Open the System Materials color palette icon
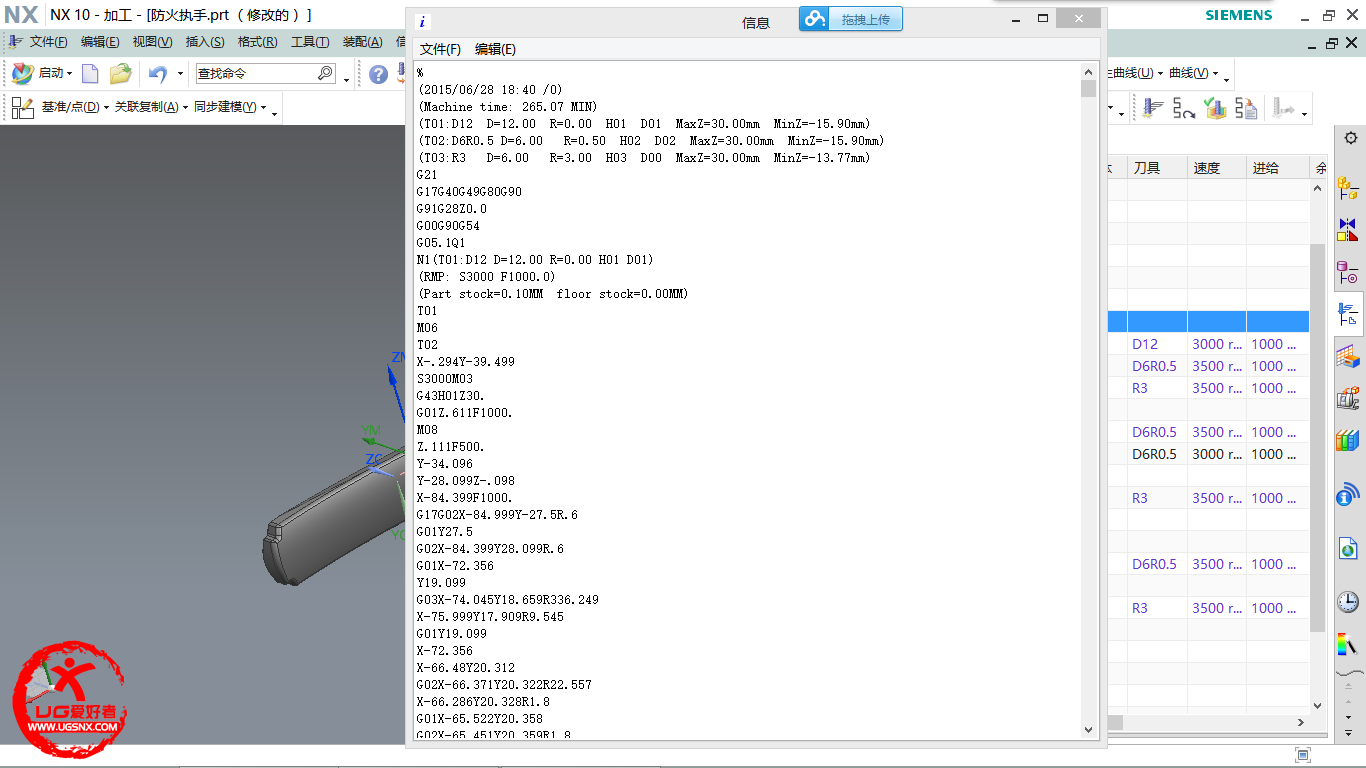Image resolution: width=1366 pixels, height=768 pixels. [x=1348, y=644]
